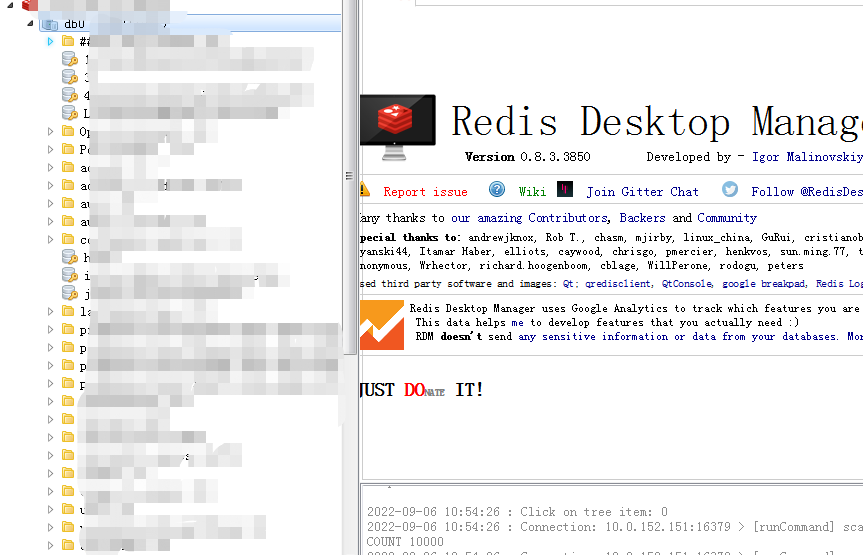Open key icon of entry starting with 4
863x555 pixels.
70,95
